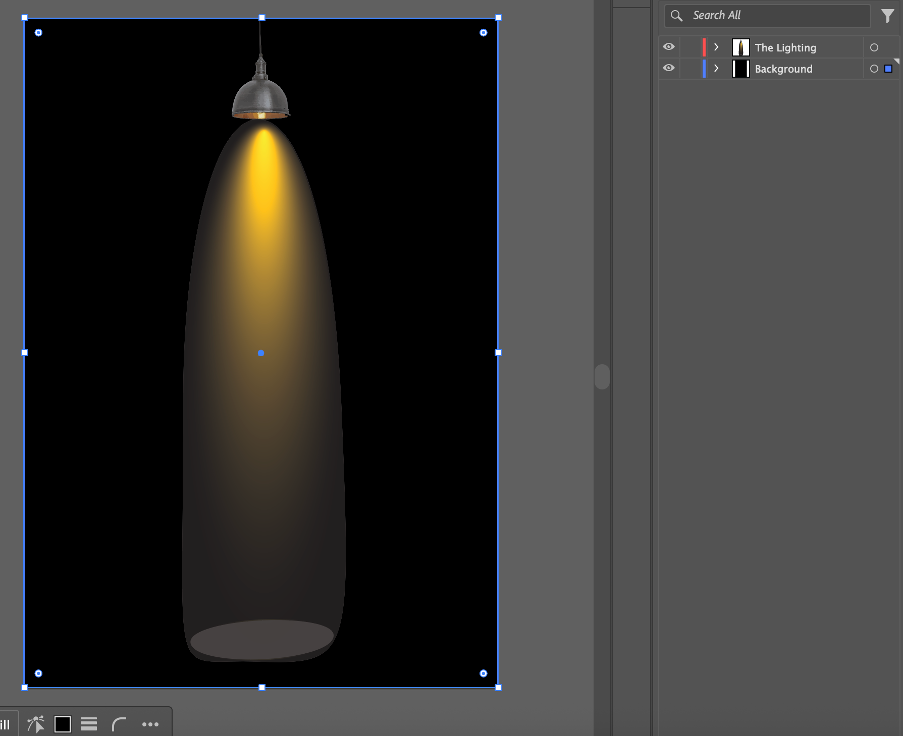Select The Lighting layer by name
The image size is (904, 736).
(785, 48)
